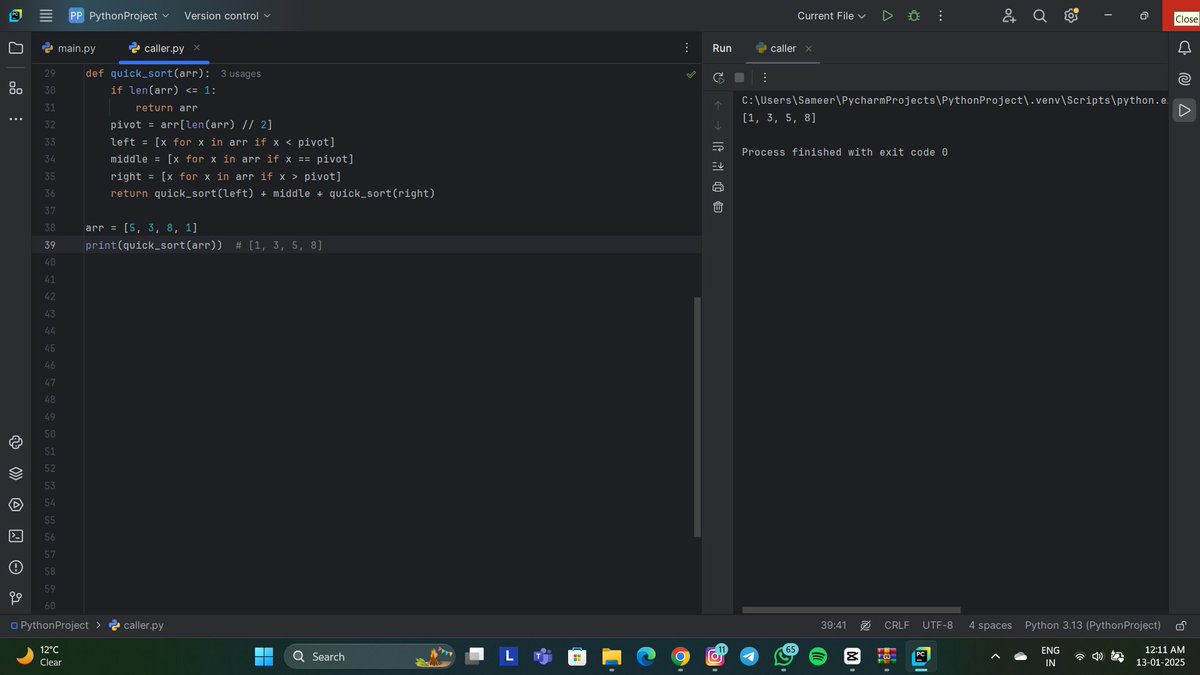Open the Structure tool window icon
Screen dimensions: 1200x675
click(15, 88)
